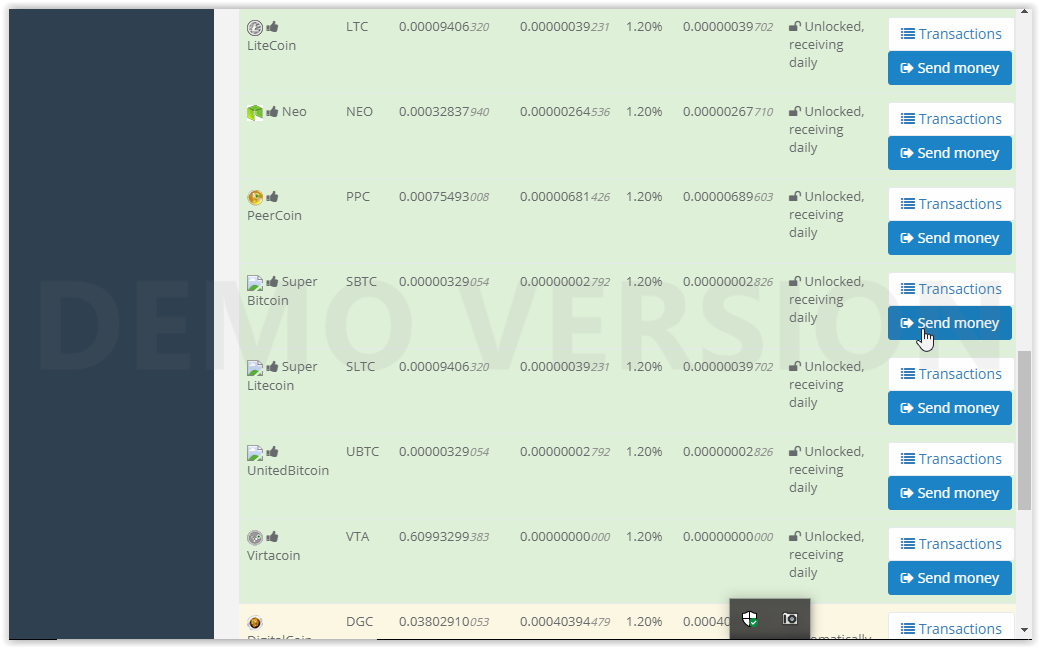Click DigitalCoin balance 0.03802910053
Viewport: 1040px width, 648px height.
[444, 621]
